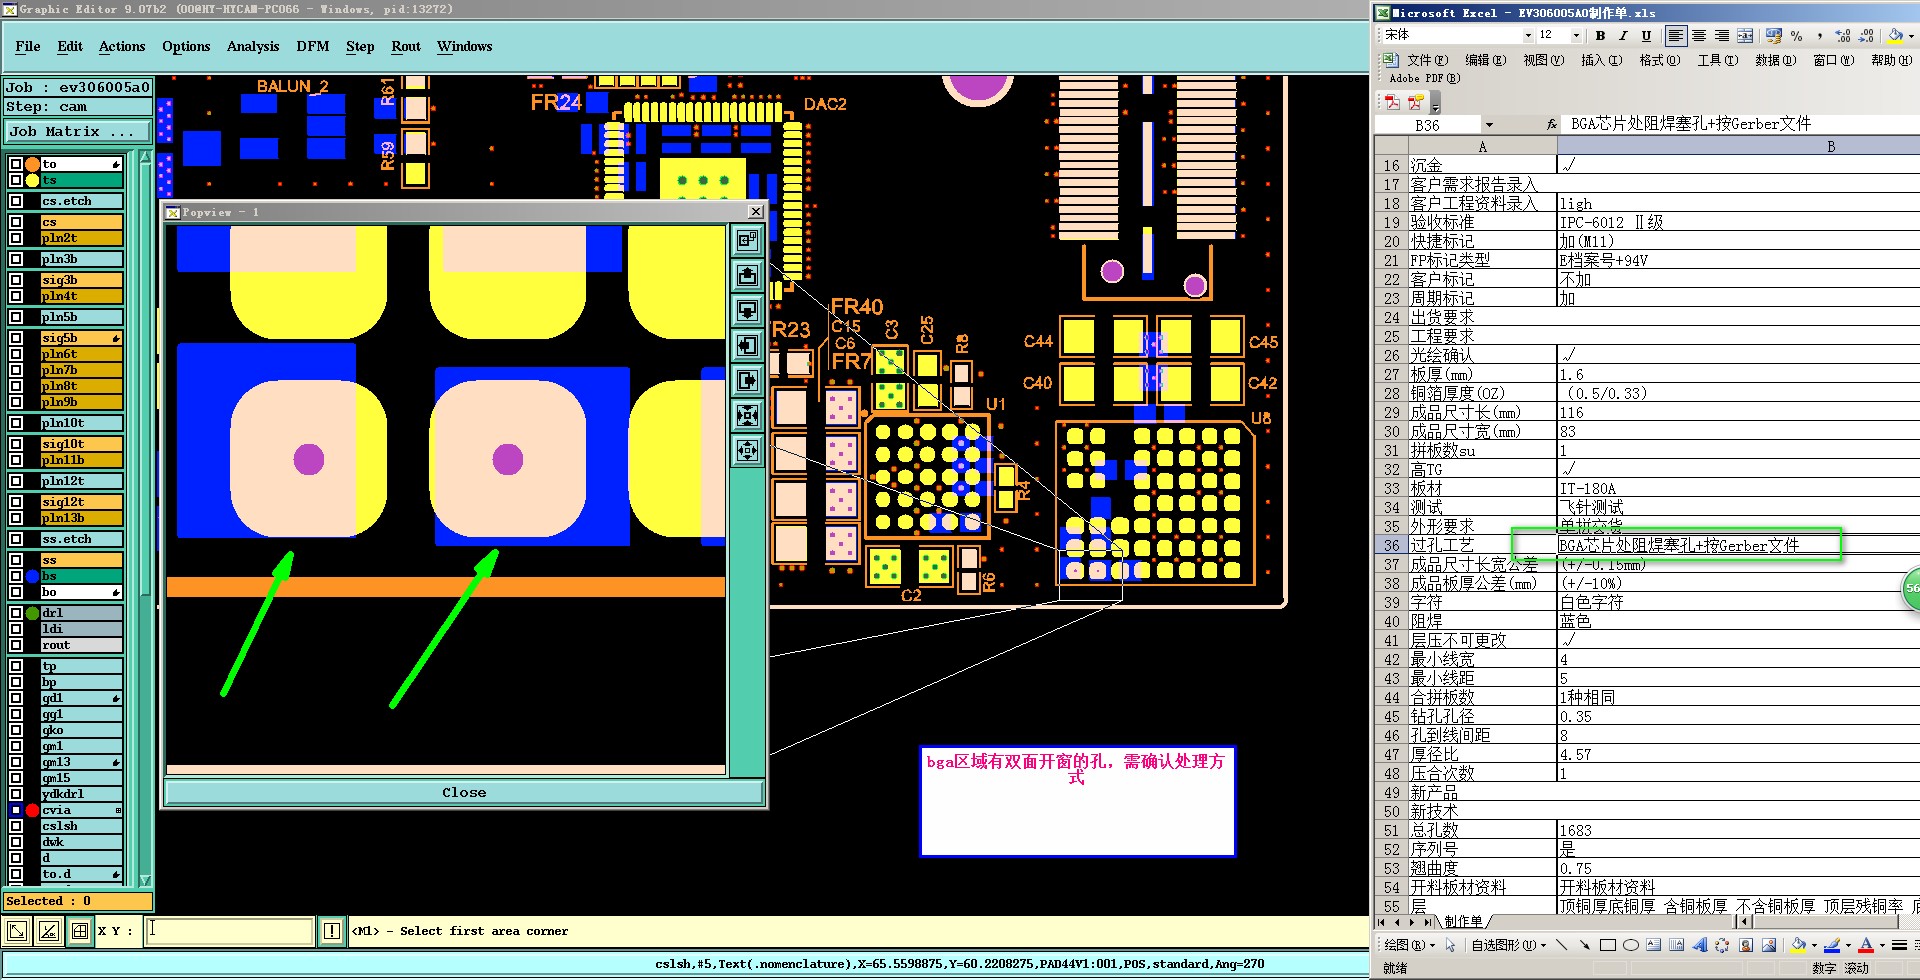Click Underline in the Excel toolbar
The image size is (1920, 980).
click(1646, 35)
